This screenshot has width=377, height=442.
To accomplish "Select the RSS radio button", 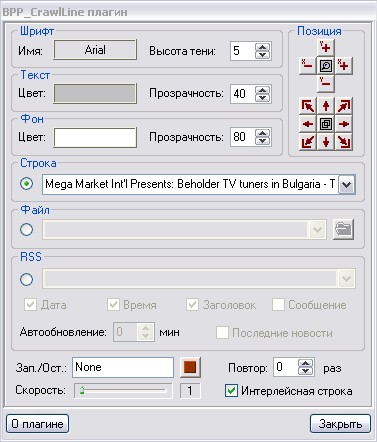I will [x=27, y=279].
